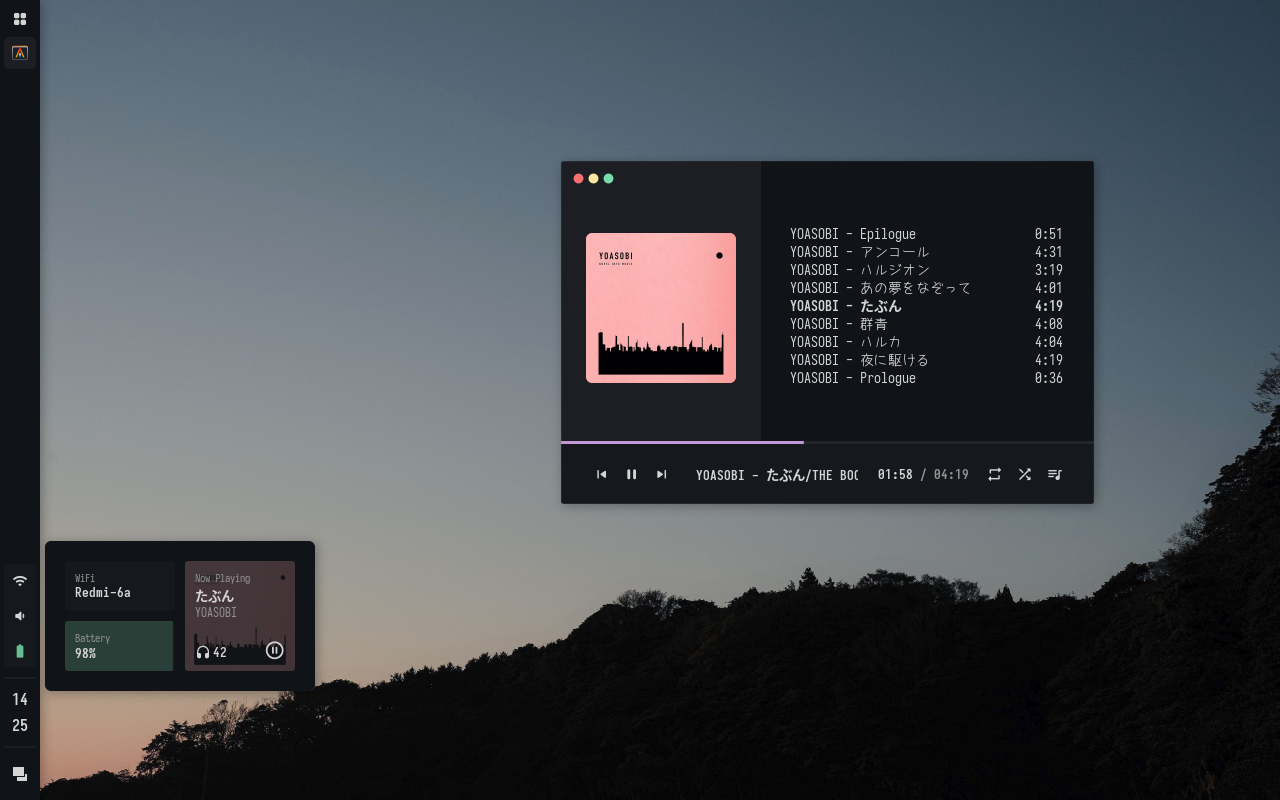Click the headphones volume 42 indicator

click(211, 653)
